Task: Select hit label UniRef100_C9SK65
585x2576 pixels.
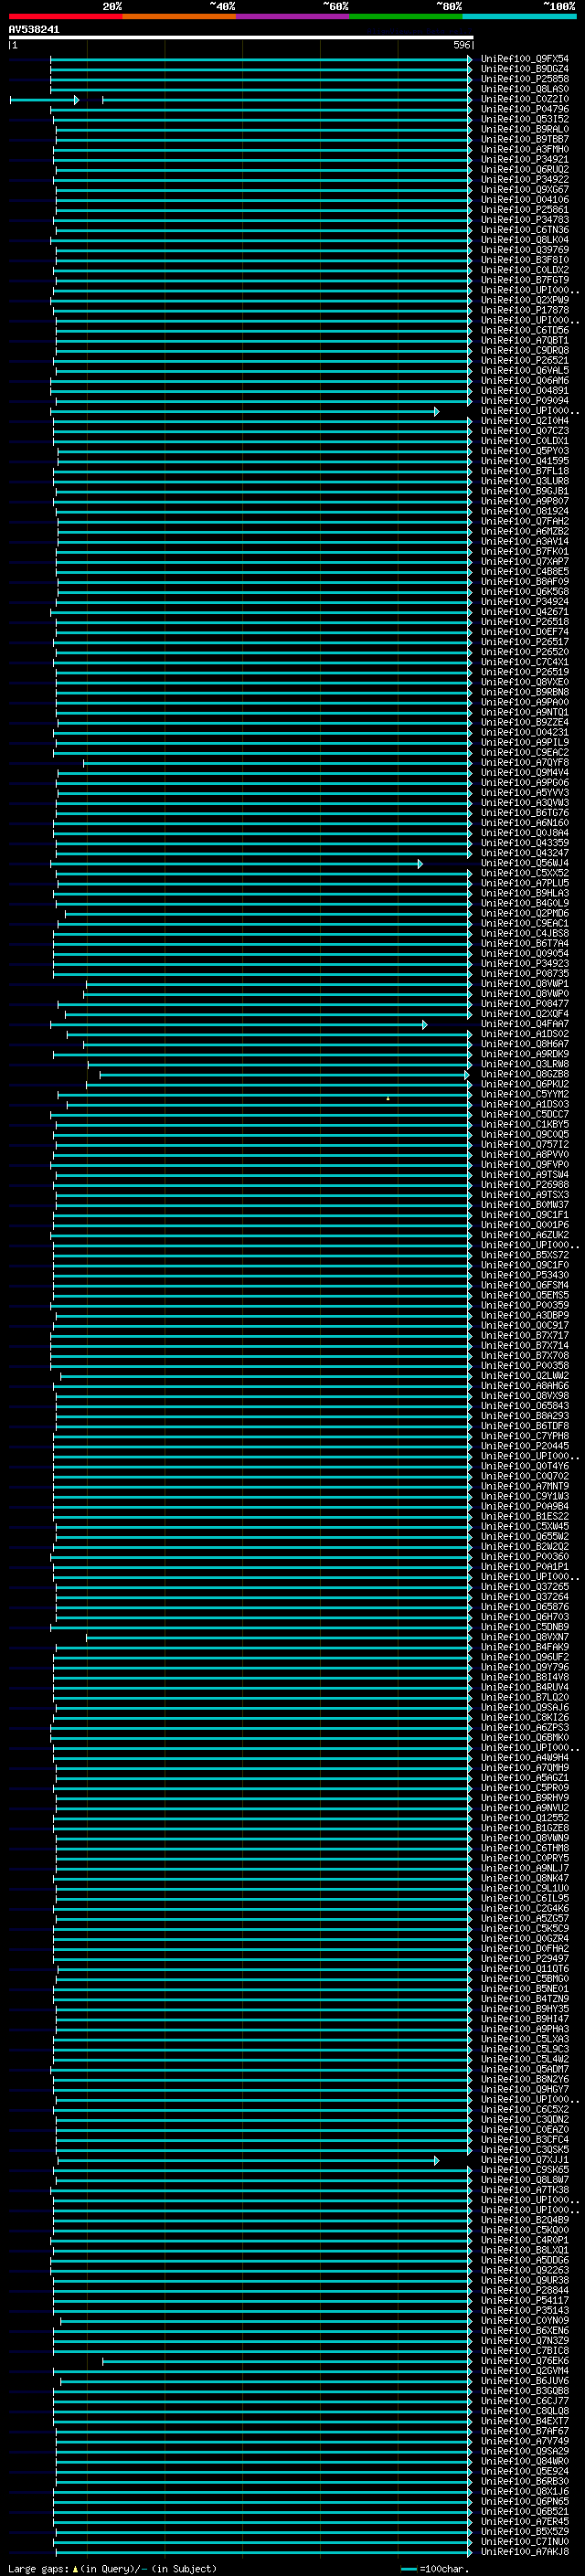Action: tap(525, 2170)
